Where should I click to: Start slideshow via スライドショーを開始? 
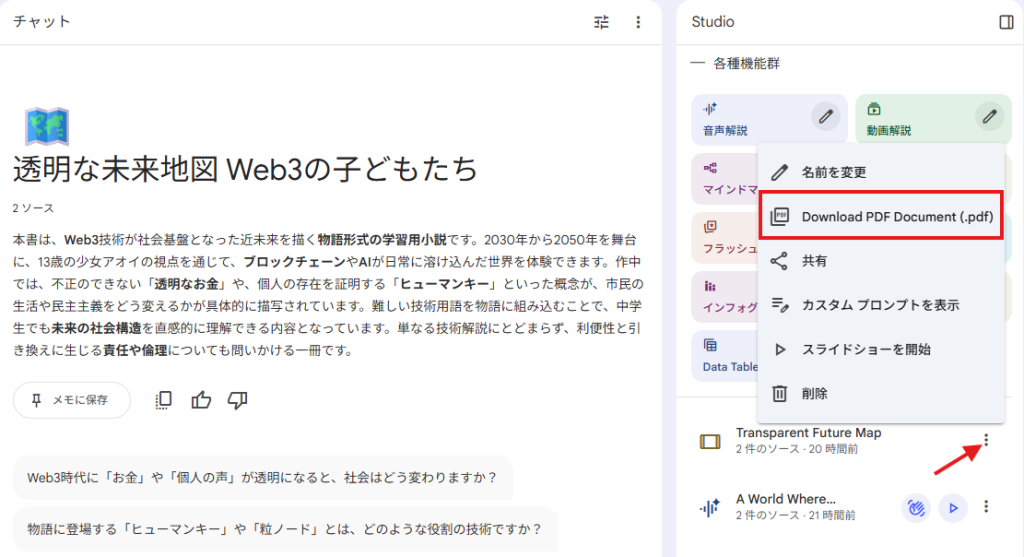click(x=865, y=349)
